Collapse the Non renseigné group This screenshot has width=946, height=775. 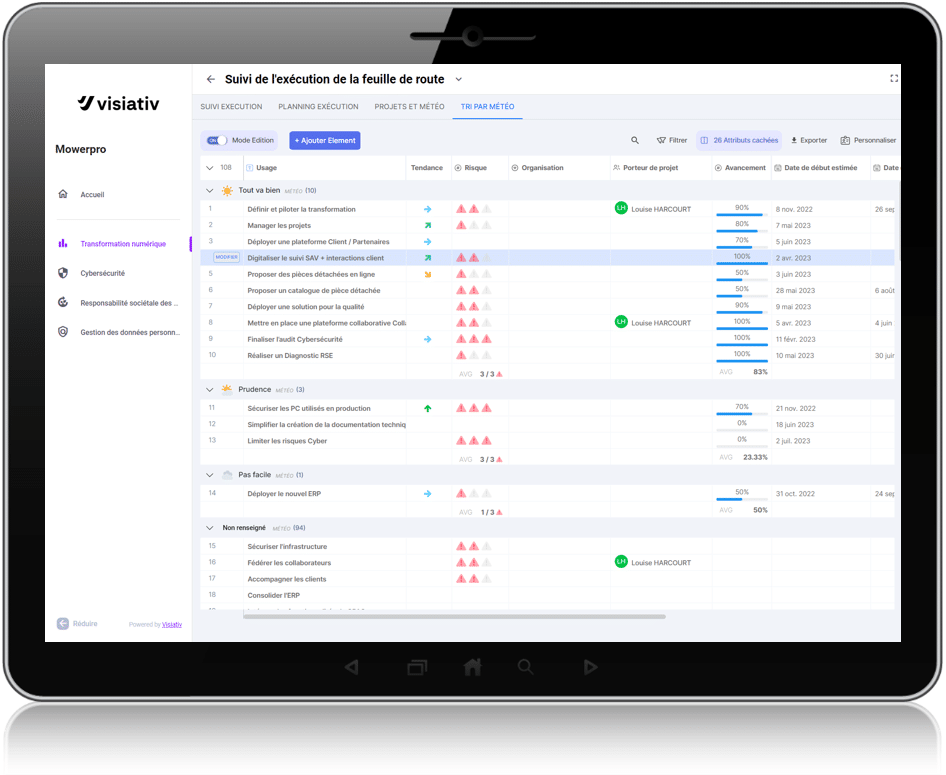click(209, 528)
